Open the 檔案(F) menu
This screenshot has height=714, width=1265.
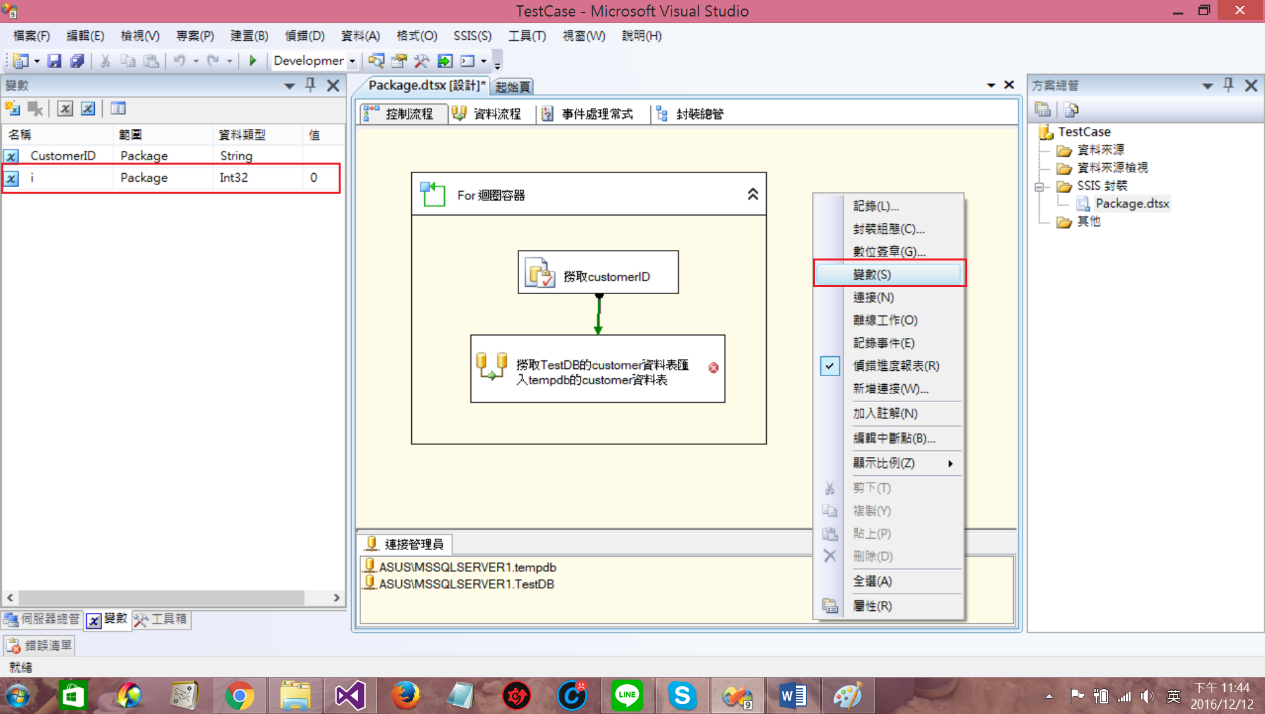click(32, 35)
